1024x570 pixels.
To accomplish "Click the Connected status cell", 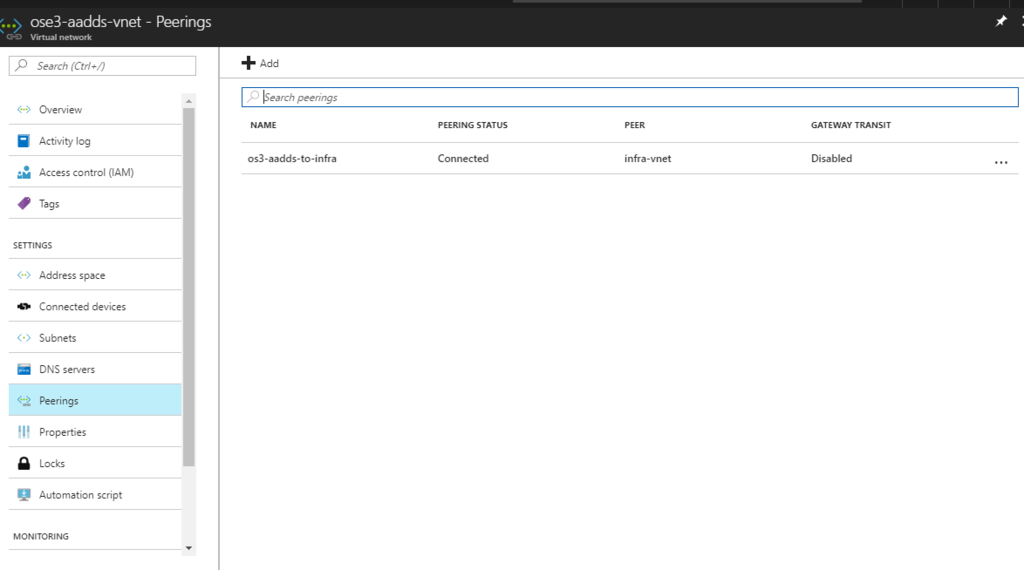I will pos(463,158).
